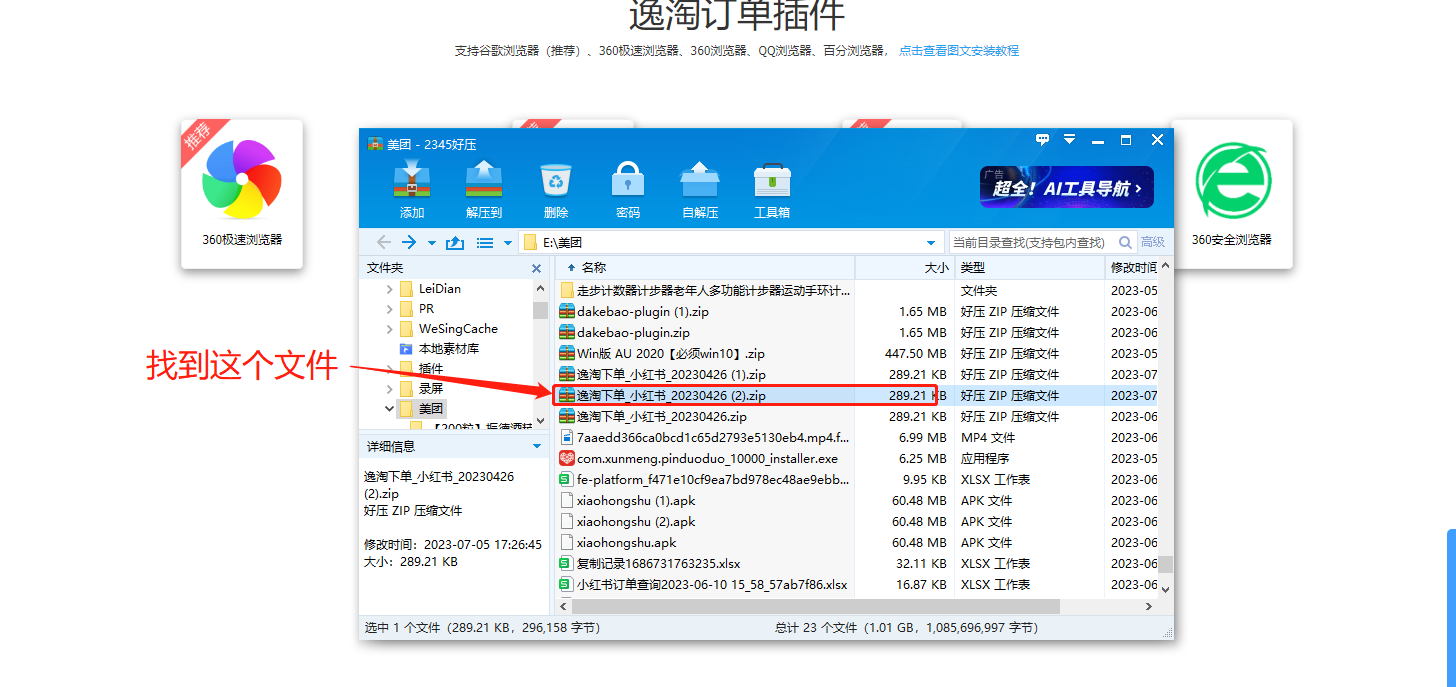The image size is (1456, 687).
Task: Collapse the 详细信息 panel arrow
Action: [x=537, y=447]
